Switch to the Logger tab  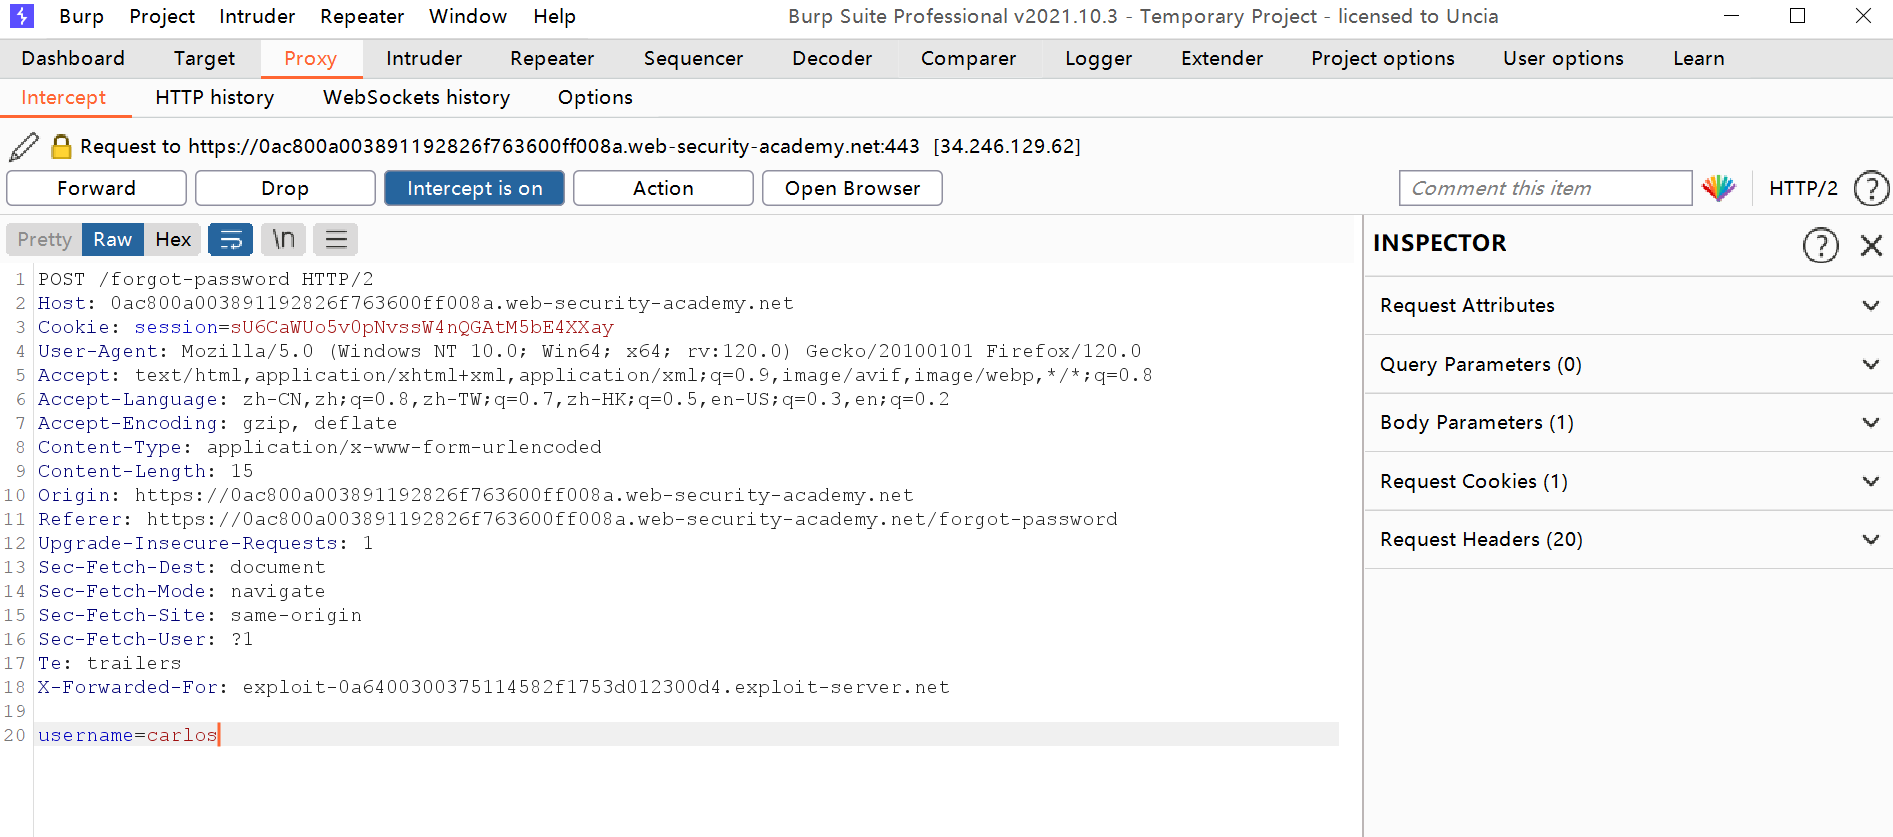pos(1098,59)
